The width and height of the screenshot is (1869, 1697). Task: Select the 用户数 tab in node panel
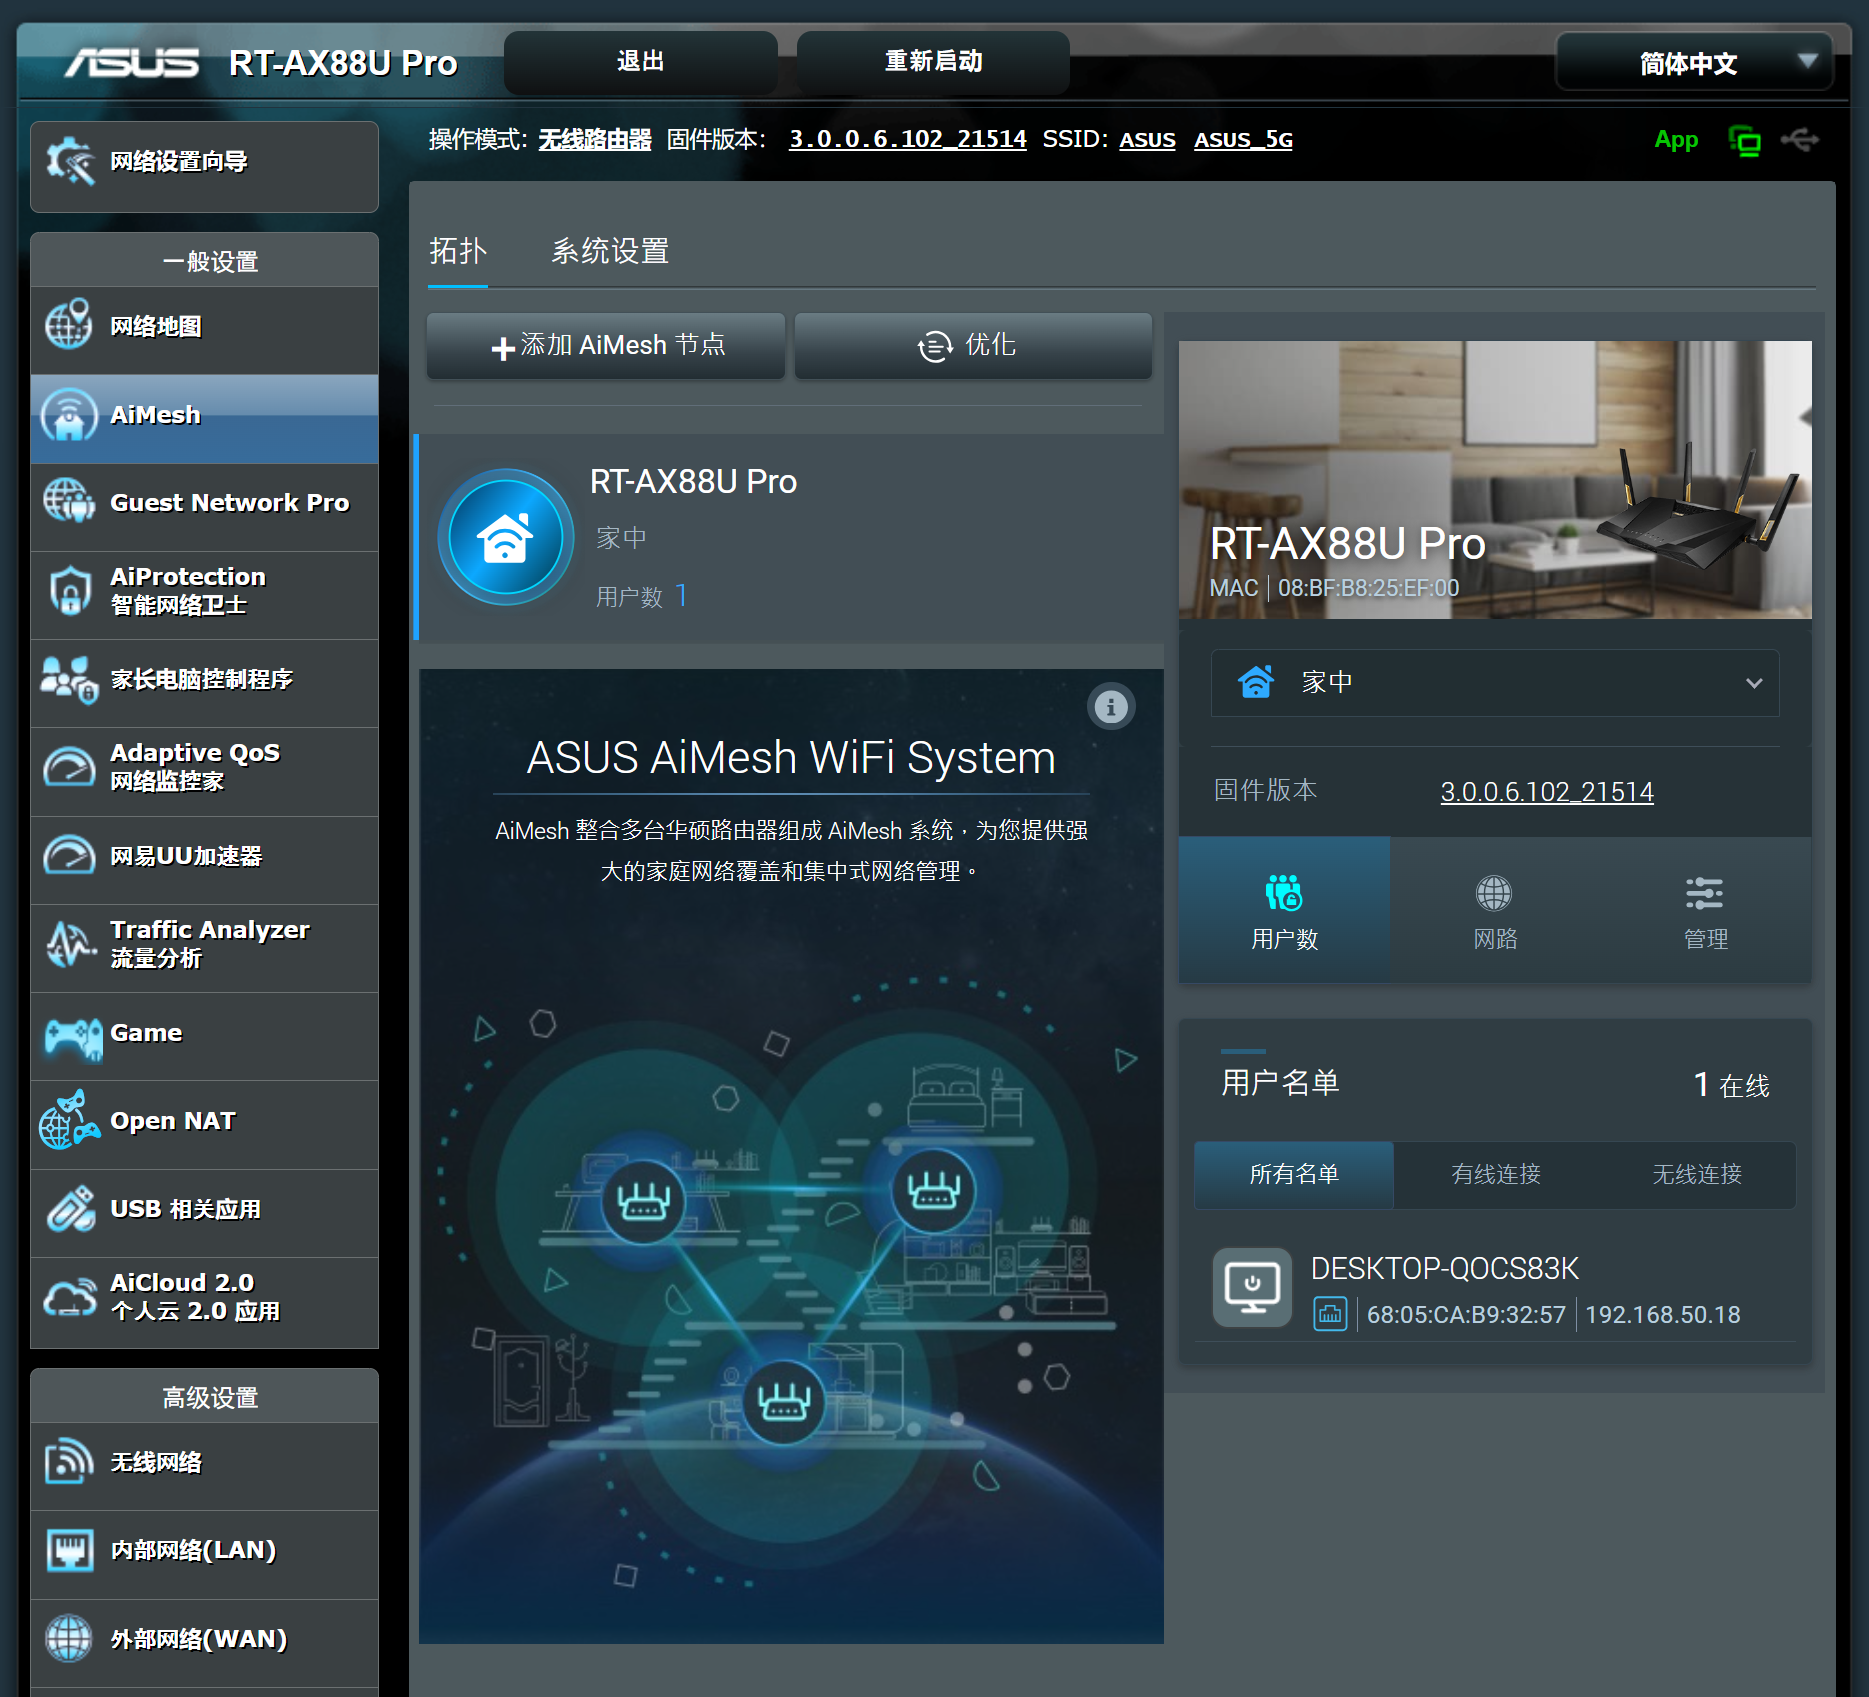1284,909
